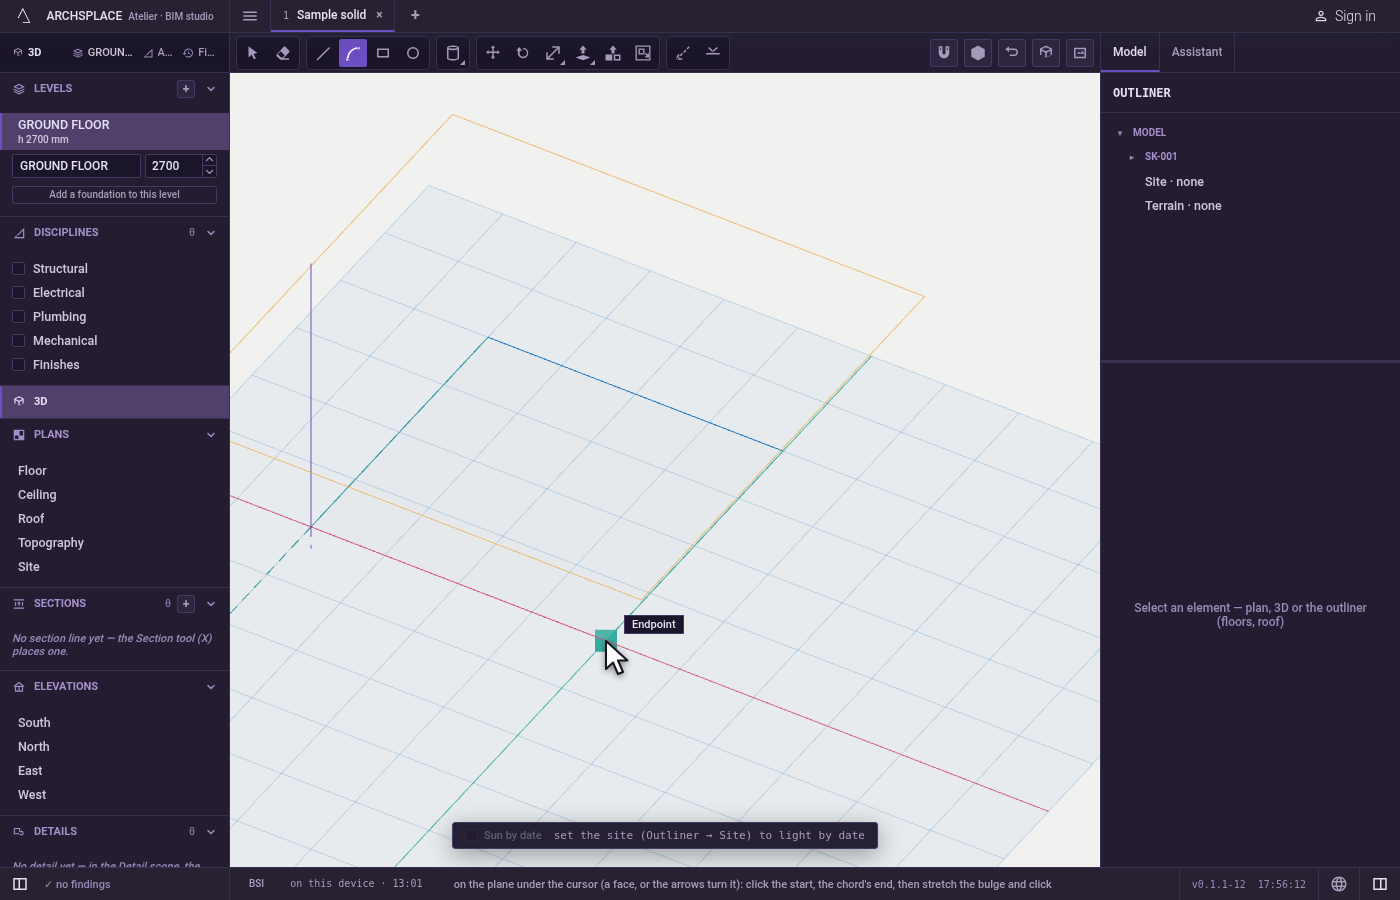1400x900 pixels.
Task: Choose the Arc tool in toolbar
Action: (x=353, y=53)
